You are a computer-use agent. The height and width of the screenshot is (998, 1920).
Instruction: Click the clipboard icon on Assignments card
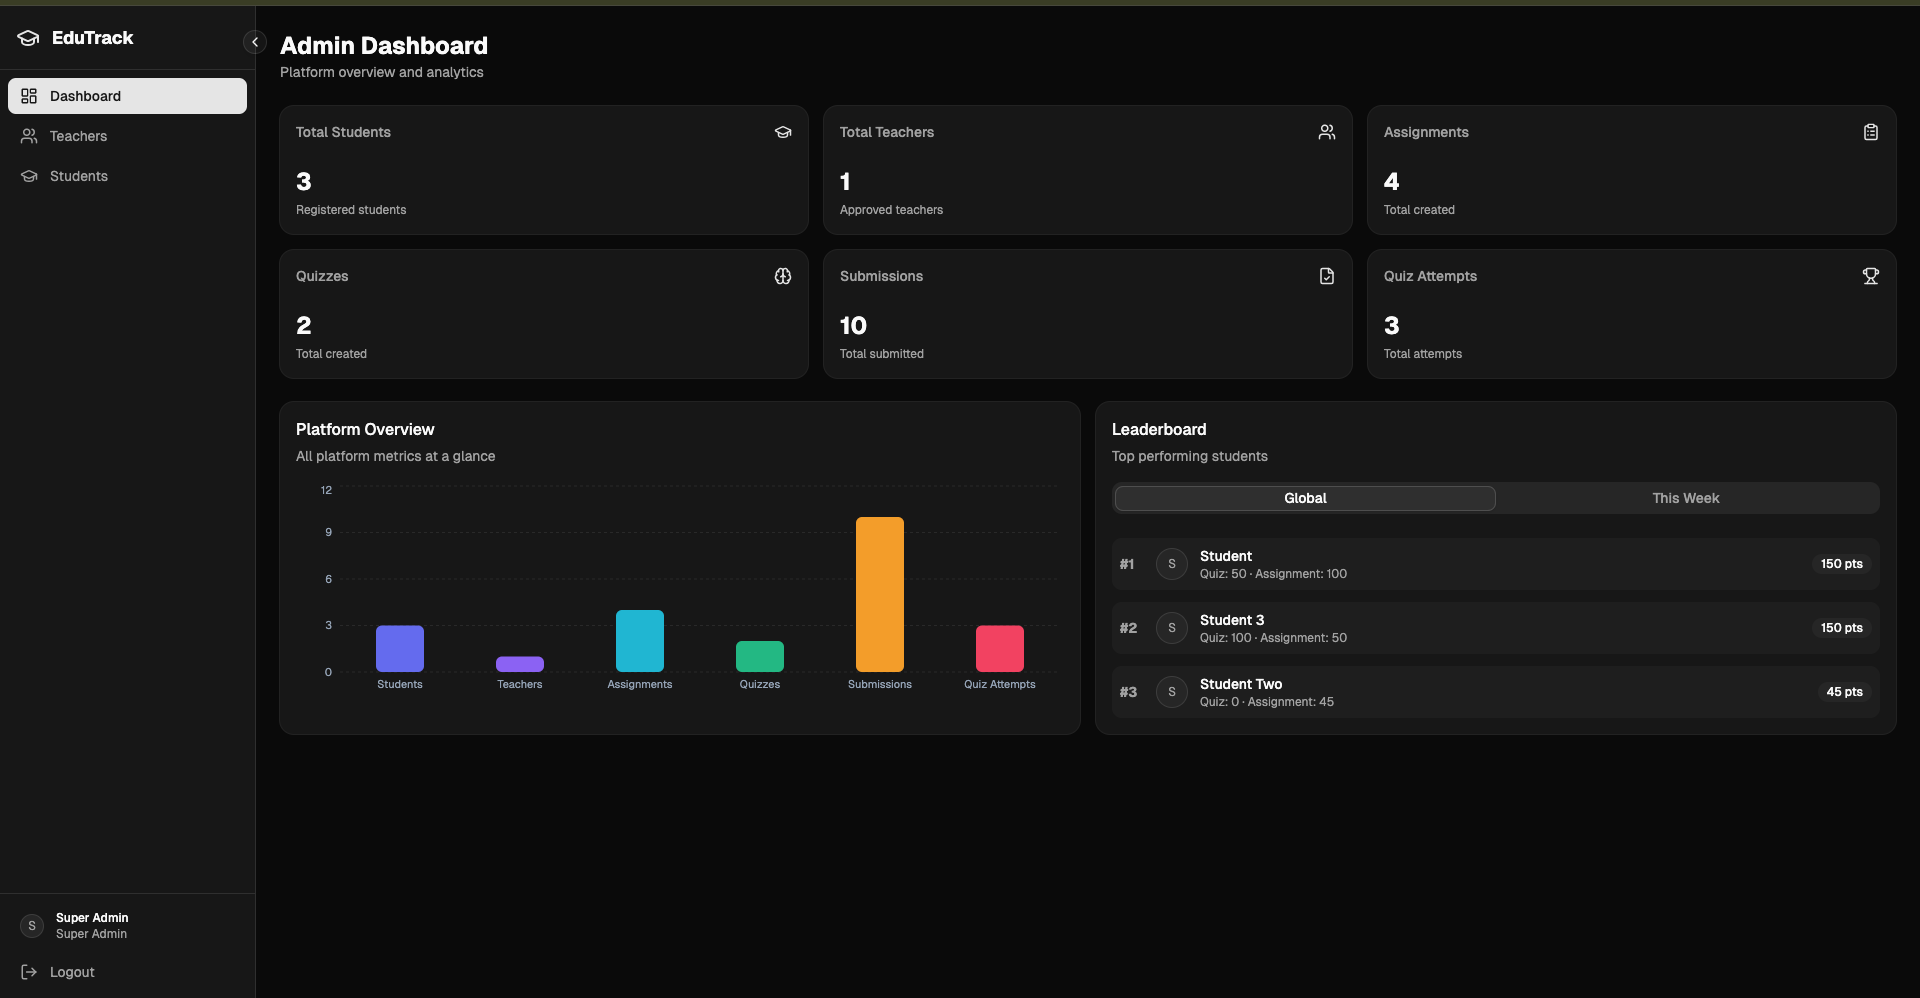click(x=1871, y=132)
